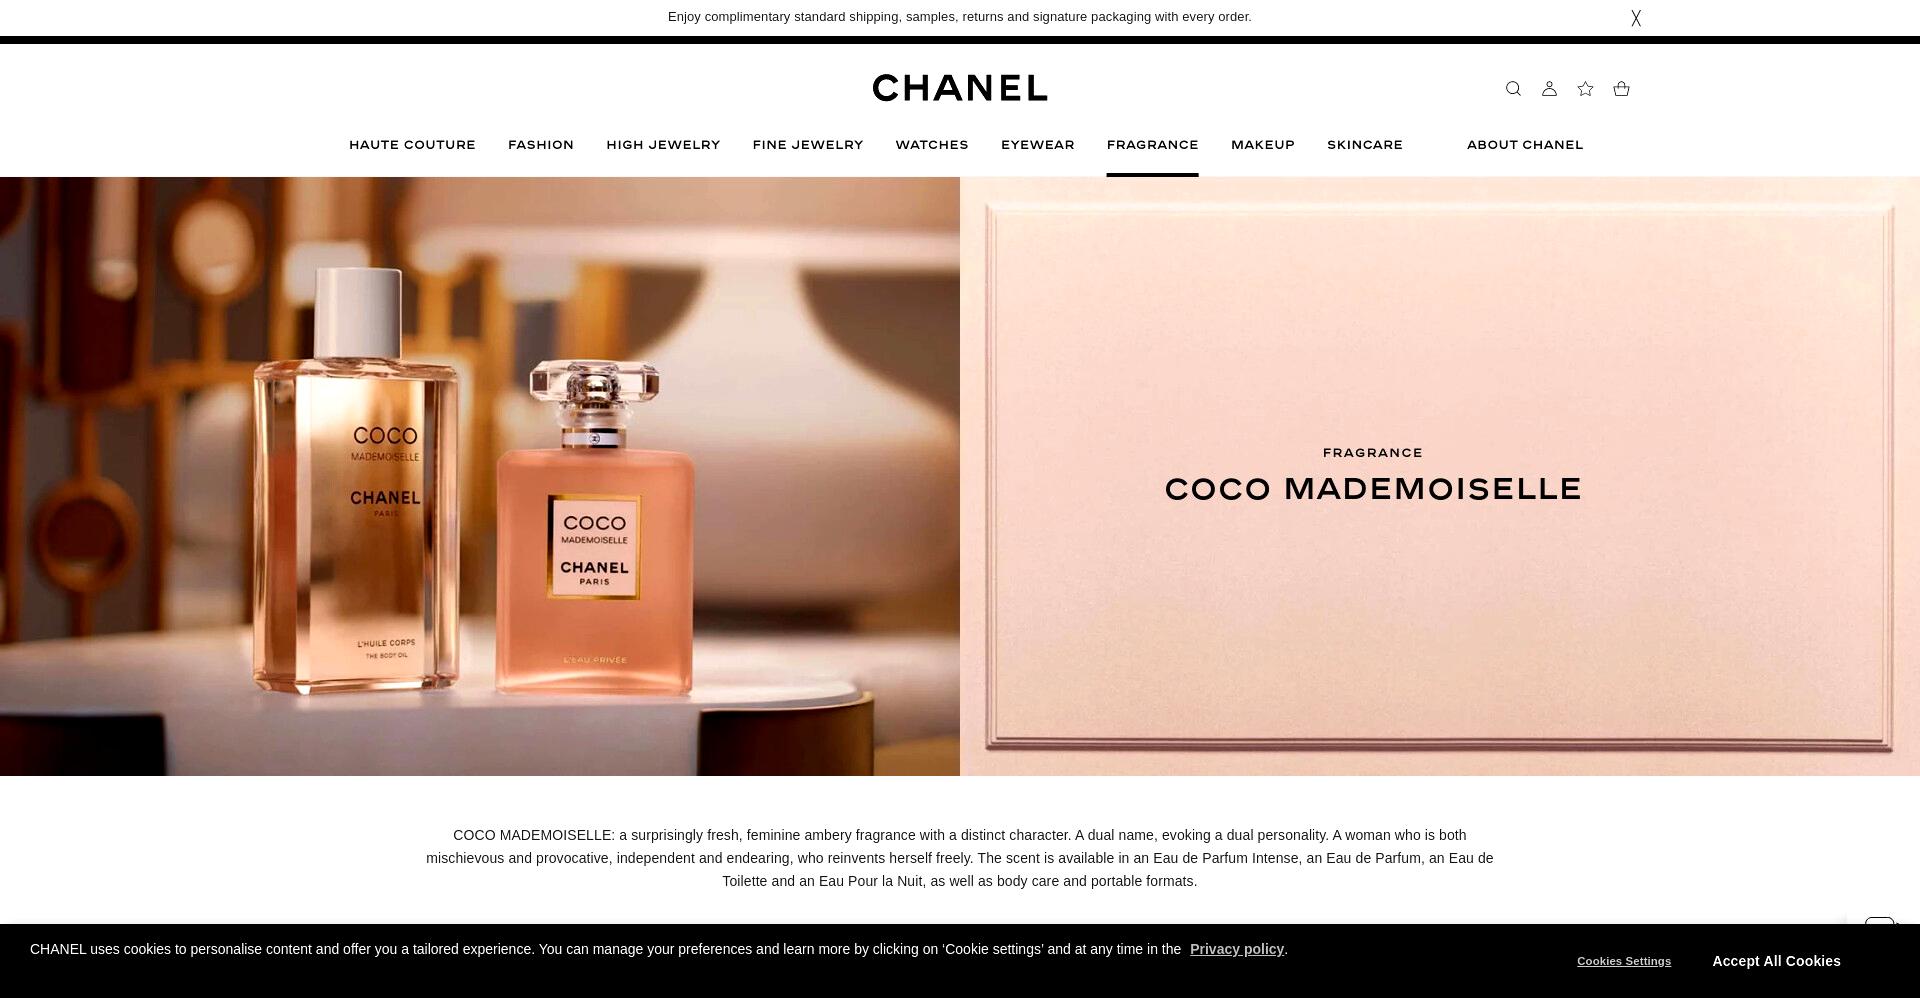This screenshot has width=1920, height=998.
Task: Open the Watches menu item
Action: coord(932,145)
